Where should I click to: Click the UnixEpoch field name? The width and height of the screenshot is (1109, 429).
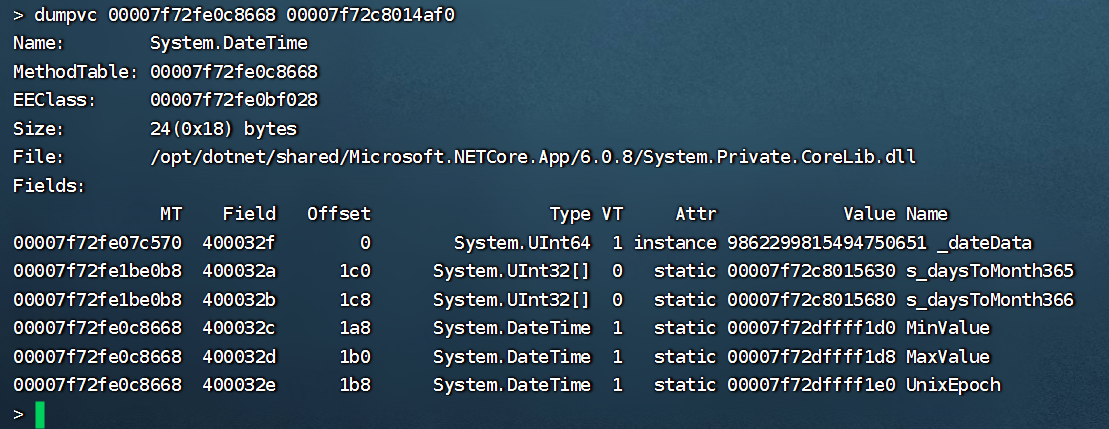pyautogui.click(x=953, y=385)
